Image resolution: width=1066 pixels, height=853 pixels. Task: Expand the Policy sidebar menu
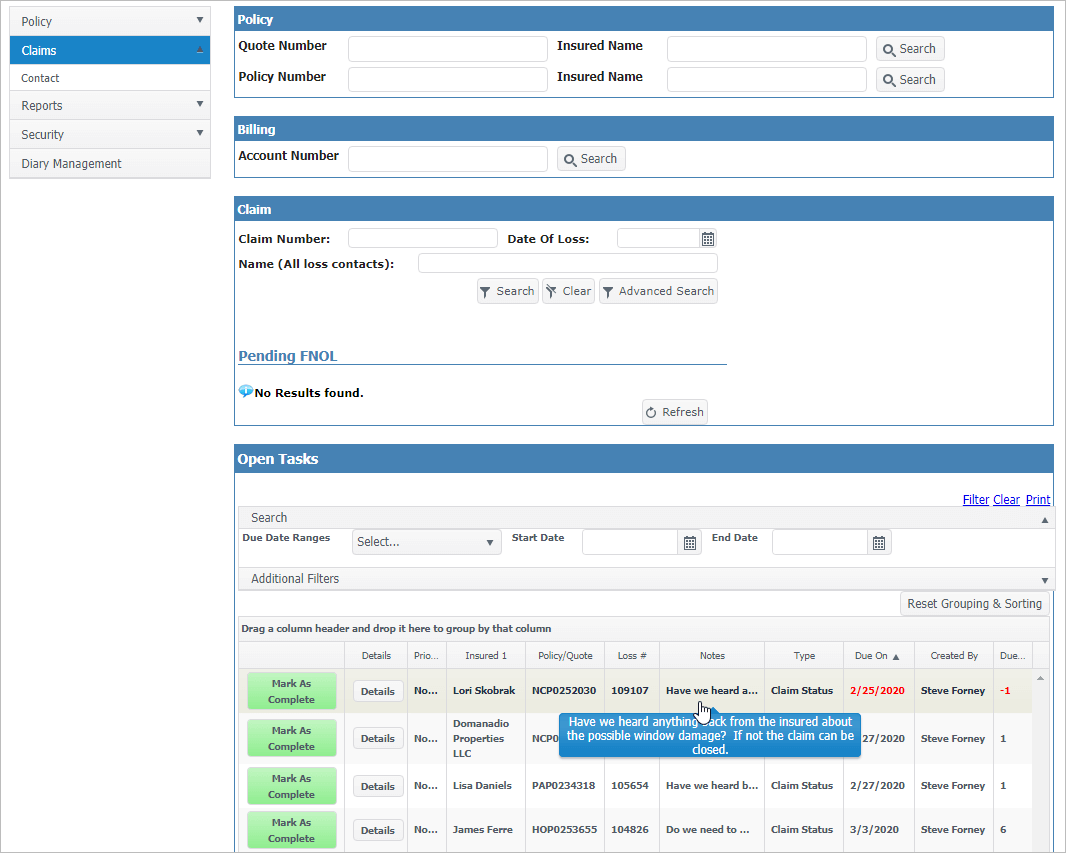point(110,21)
